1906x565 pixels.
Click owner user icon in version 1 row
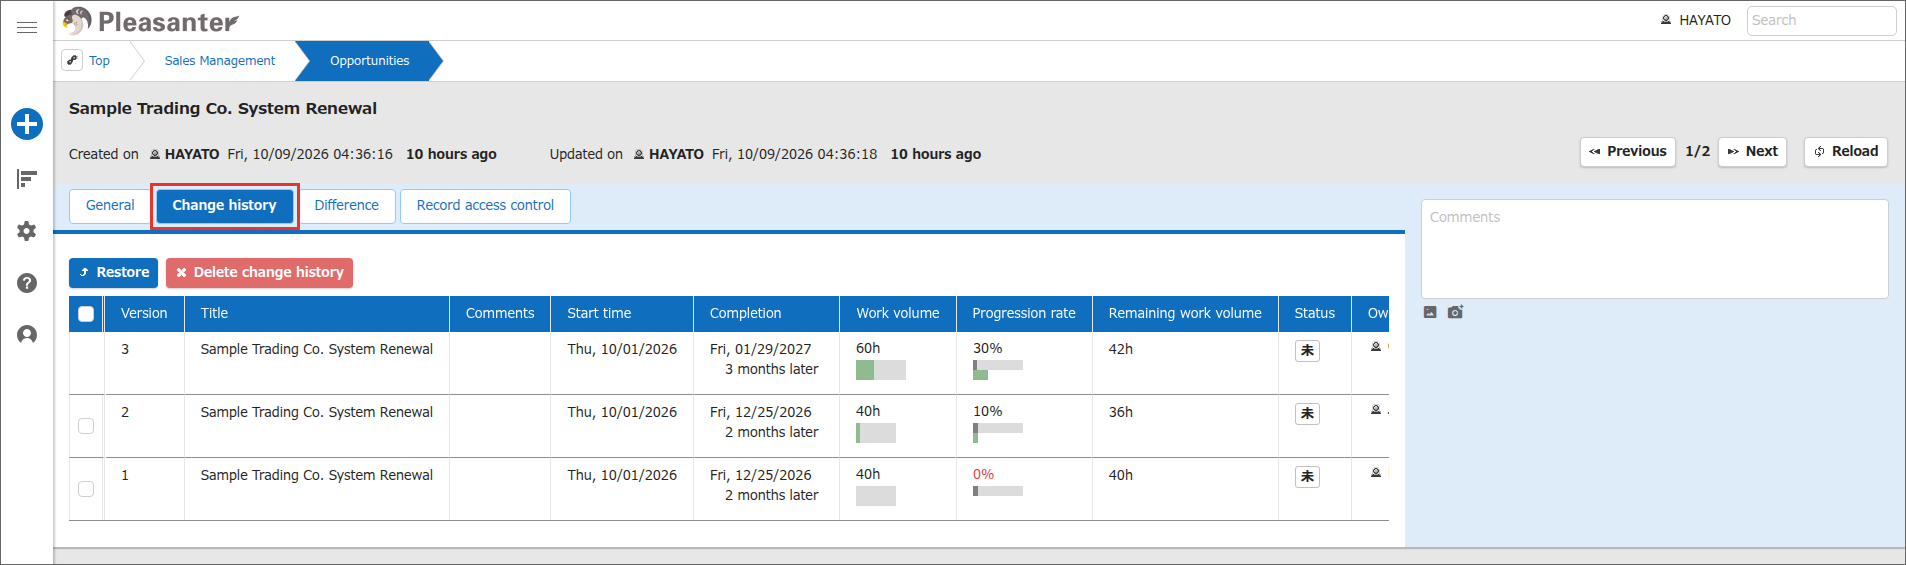pyautogui.click(x=1376, y=473)
